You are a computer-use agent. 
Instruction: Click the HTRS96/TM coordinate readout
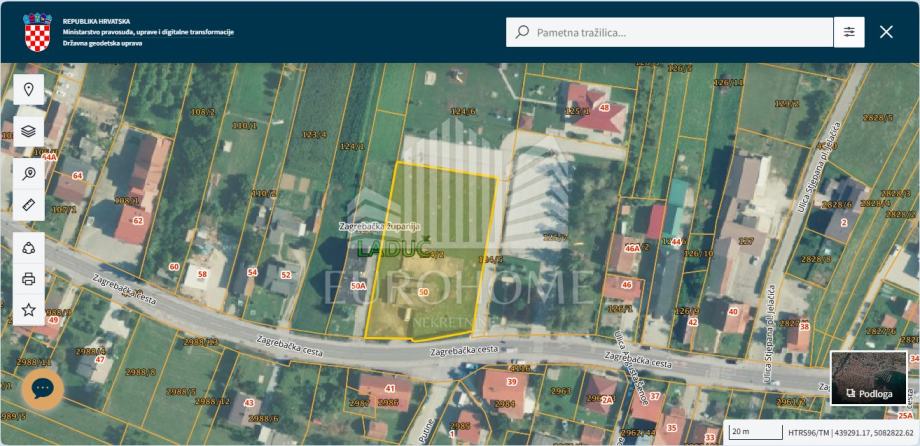tap(851, 433)
